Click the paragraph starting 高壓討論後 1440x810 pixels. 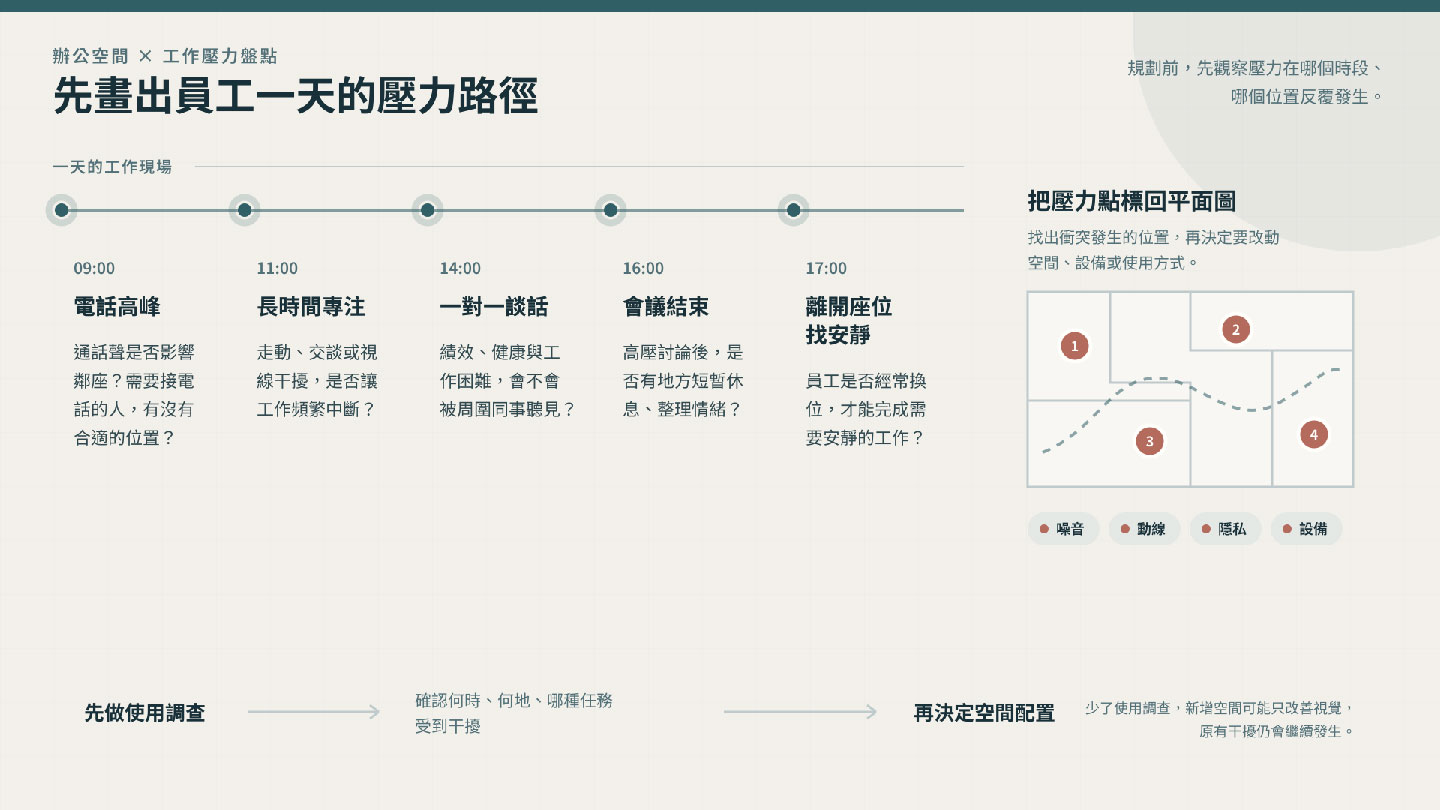click(x=683, y=381)
